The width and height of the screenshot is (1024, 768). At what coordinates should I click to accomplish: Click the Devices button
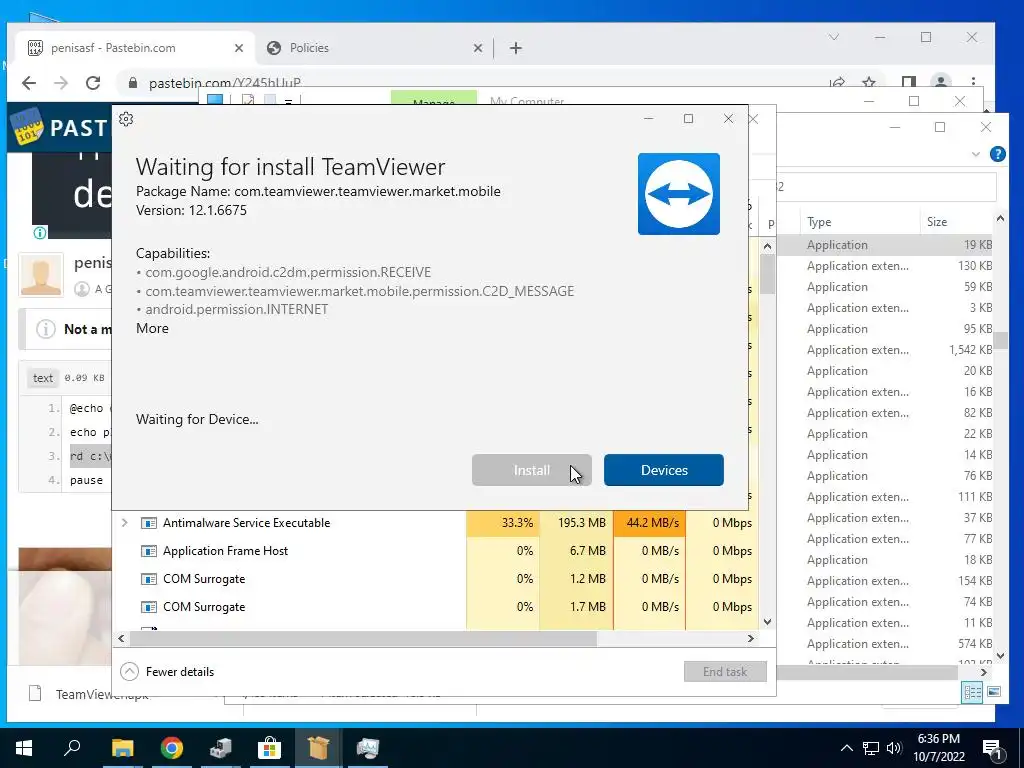coord(664,470)
